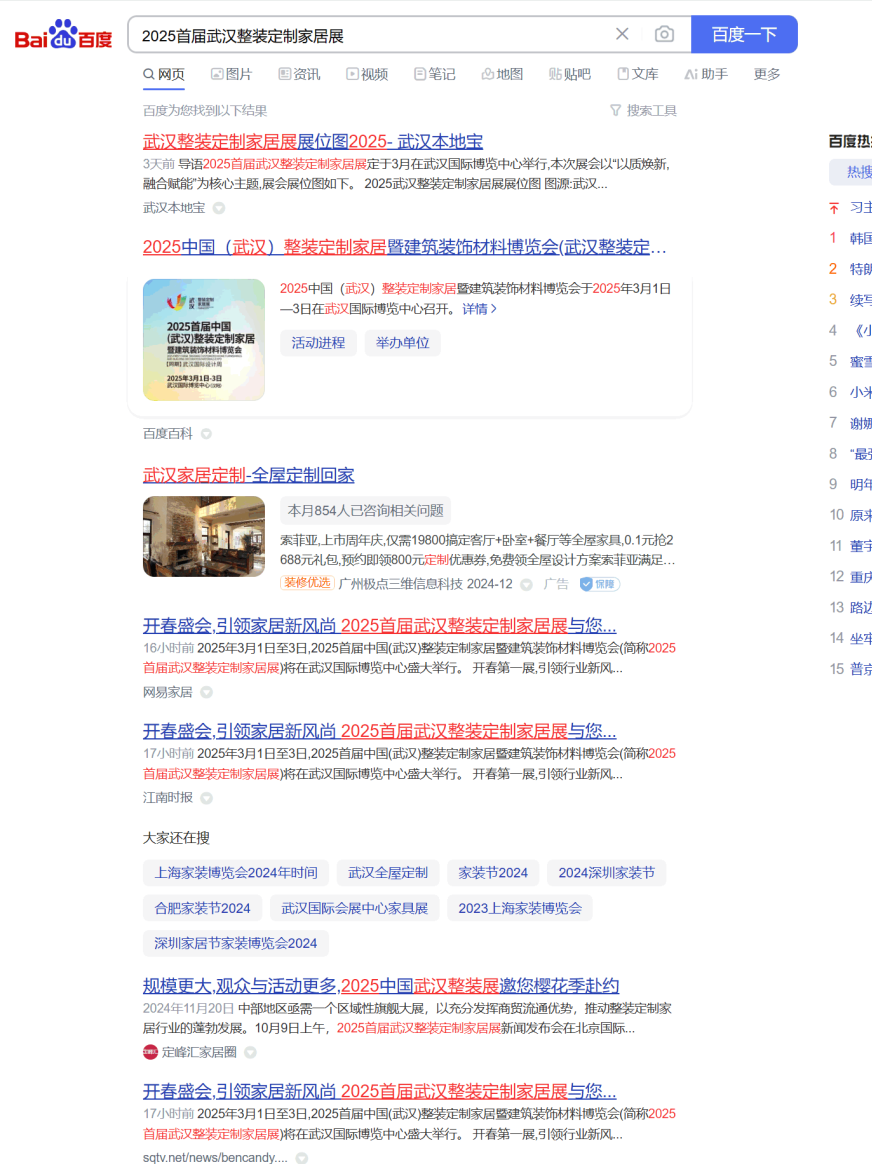Select the 网页 tab
The image size is (872, 1164).
tap(164, 74)
